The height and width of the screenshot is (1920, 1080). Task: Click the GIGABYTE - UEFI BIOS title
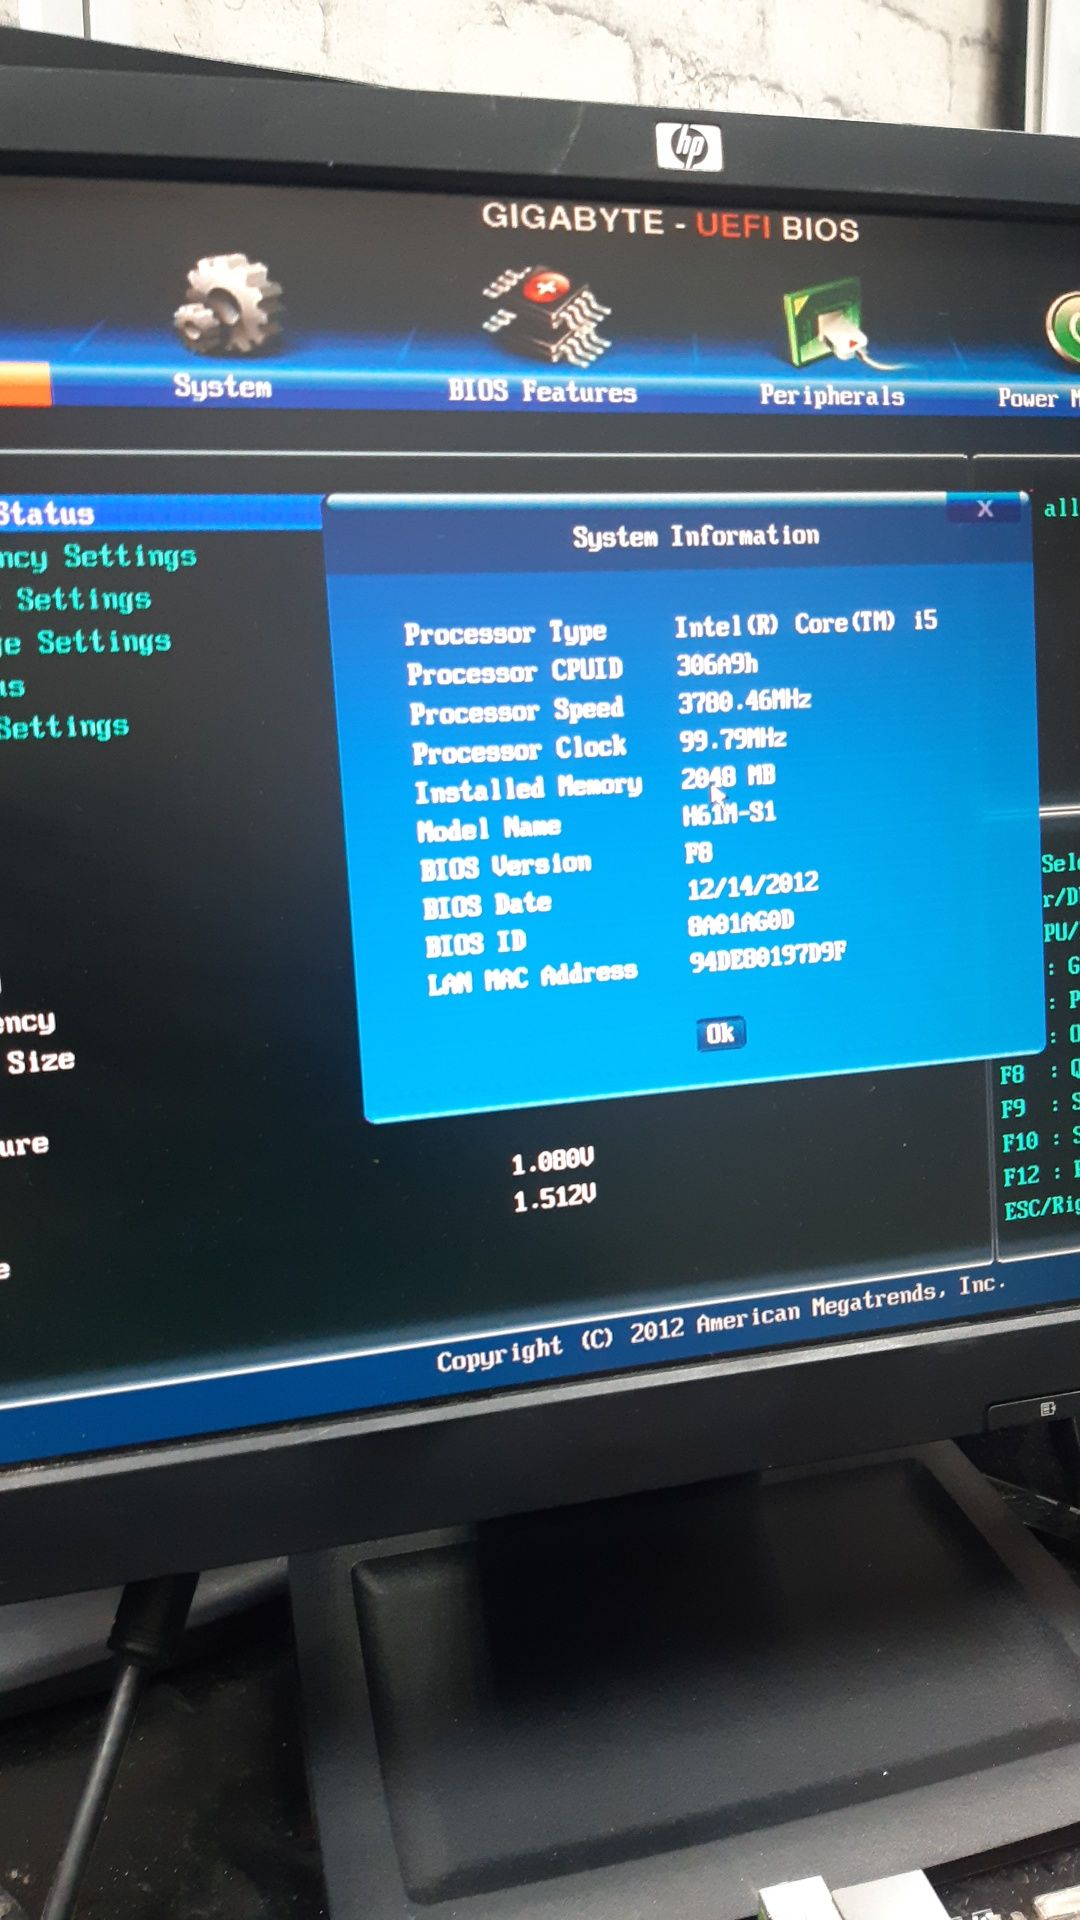tap(670, 222)
